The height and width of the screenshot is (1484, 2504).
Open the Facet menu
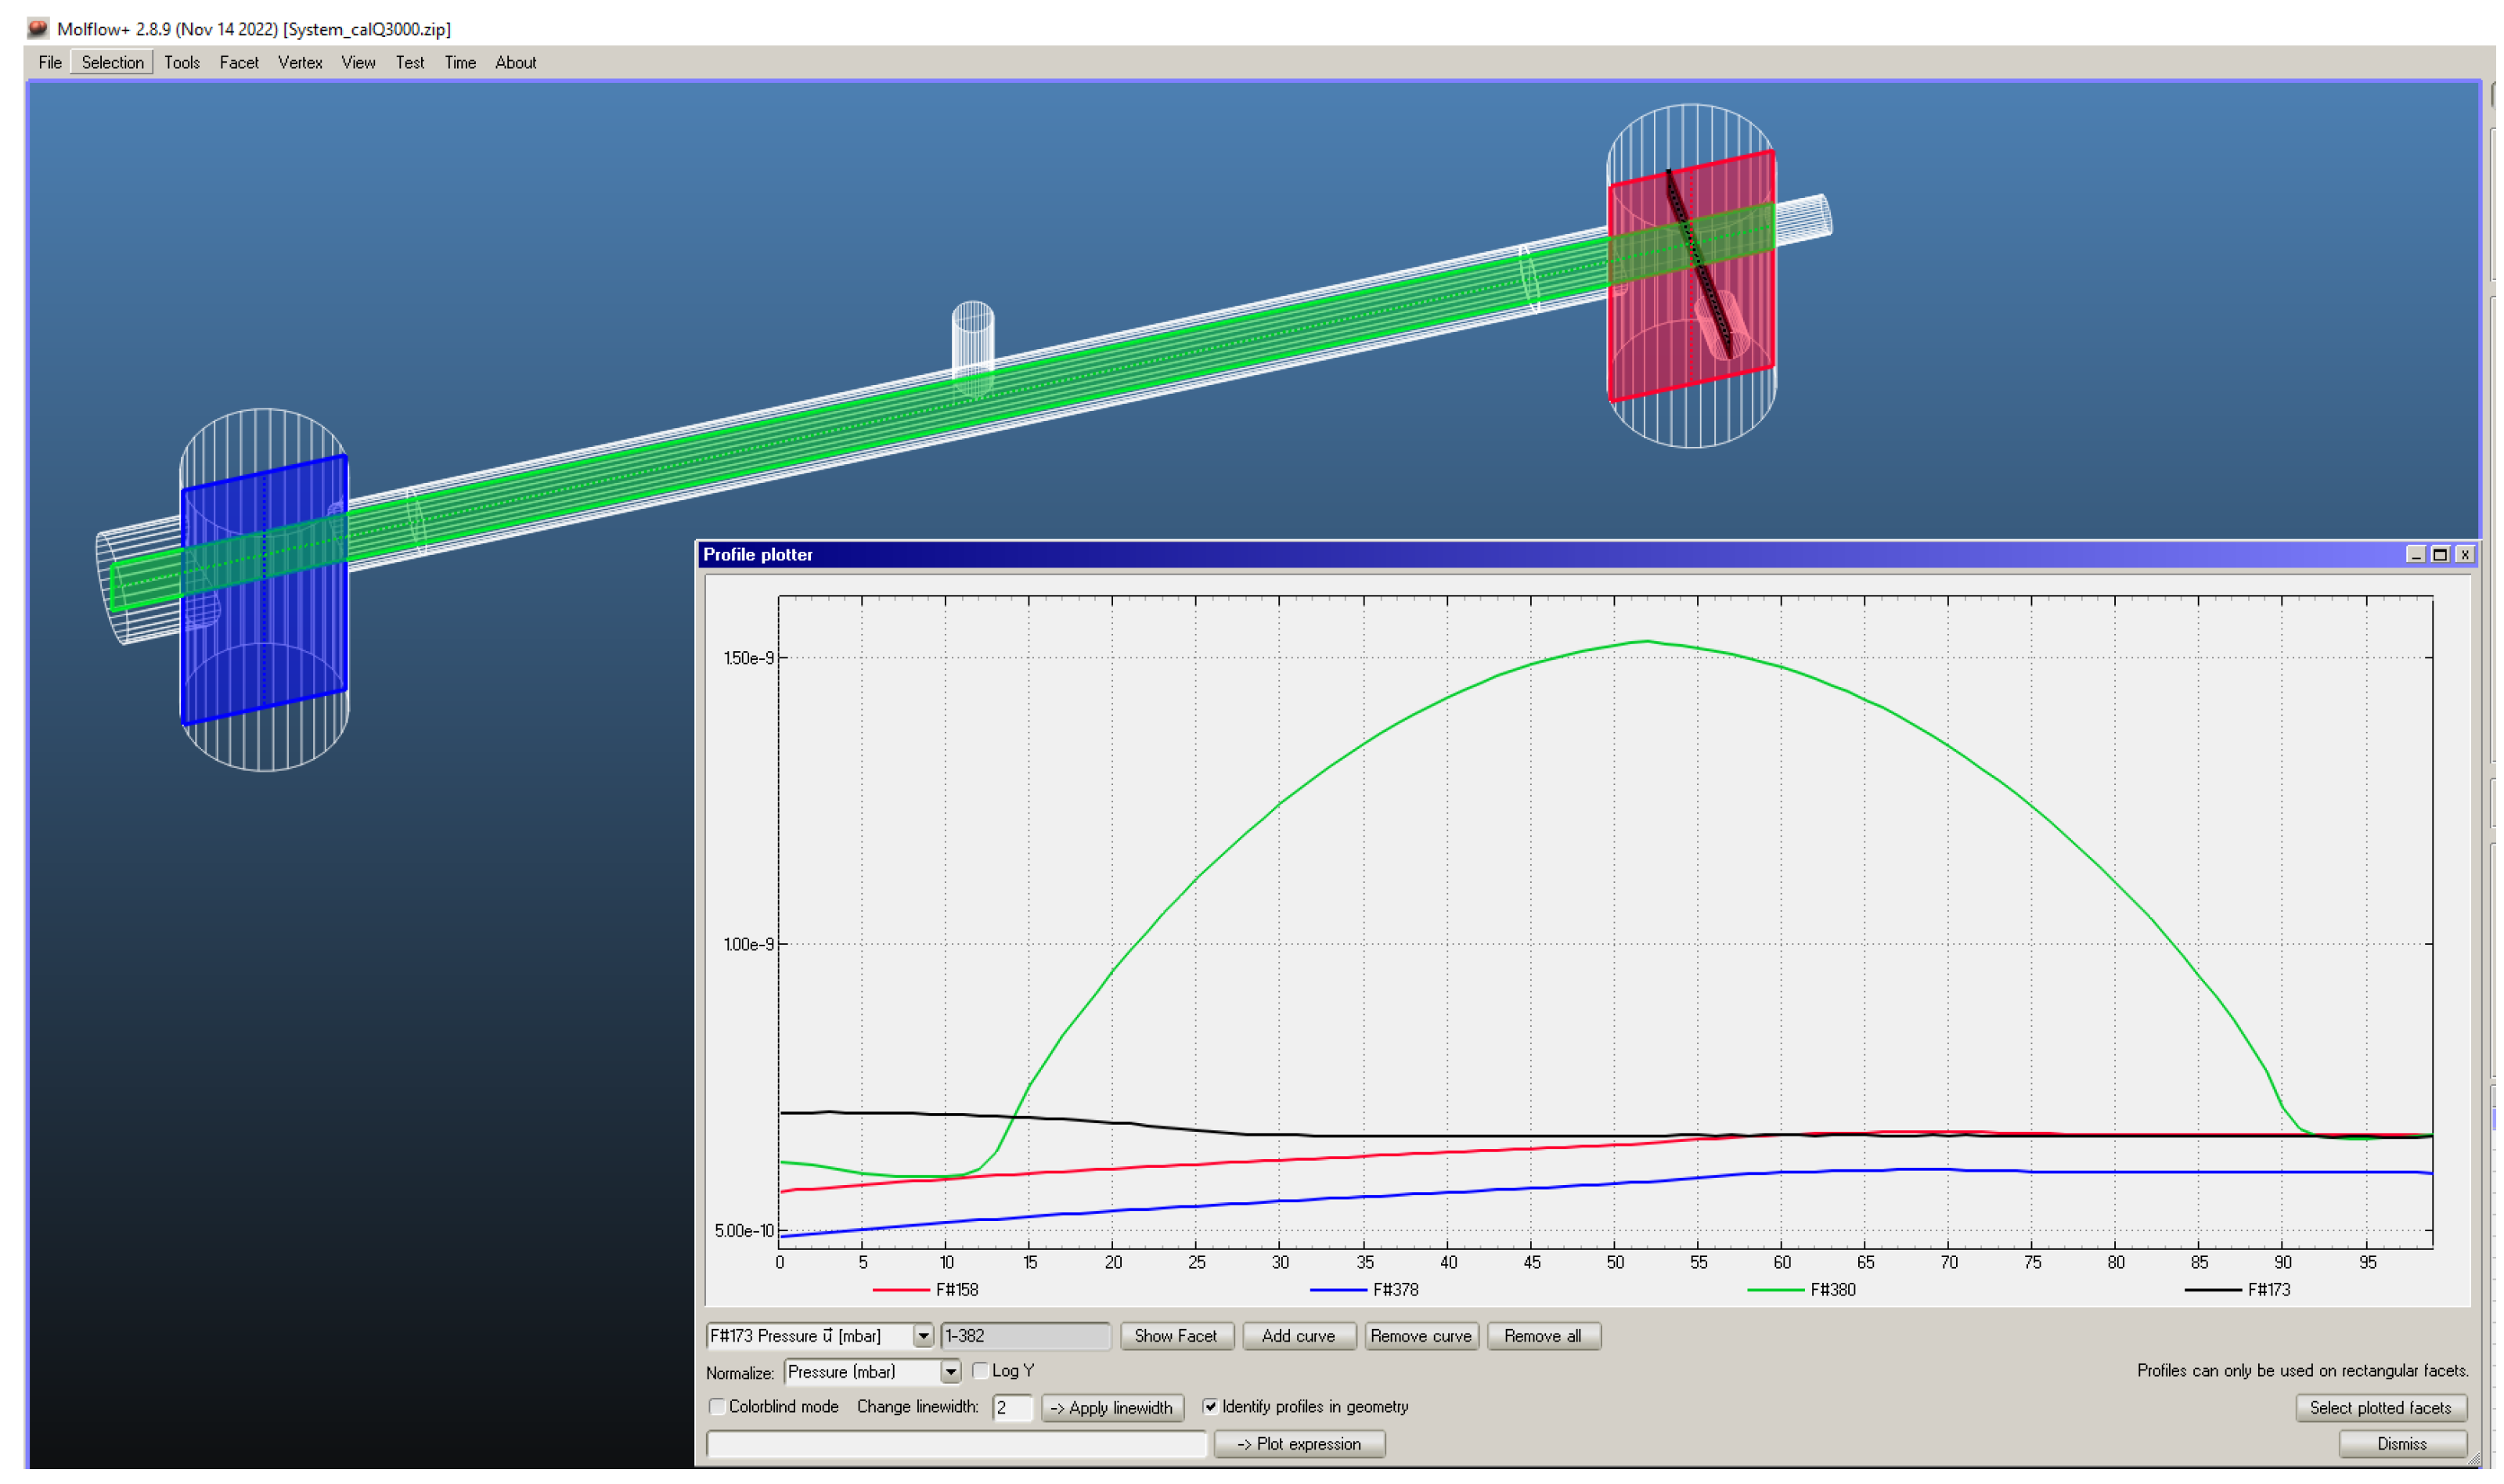239,63
